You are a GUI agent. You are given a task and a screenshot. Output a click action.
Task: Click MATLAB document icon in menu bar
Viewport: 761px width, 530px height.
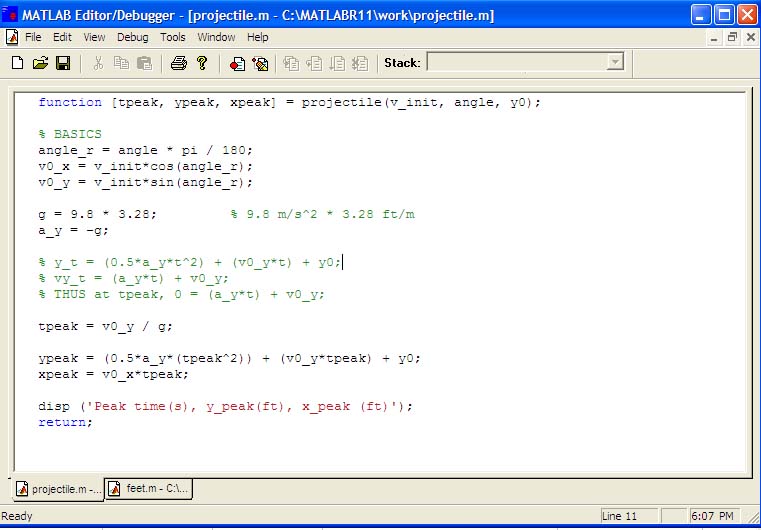[x=12, y=37]
